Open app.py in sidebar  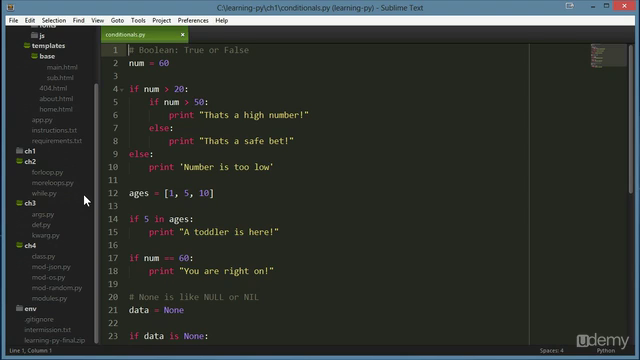click(x=42, y=120)
